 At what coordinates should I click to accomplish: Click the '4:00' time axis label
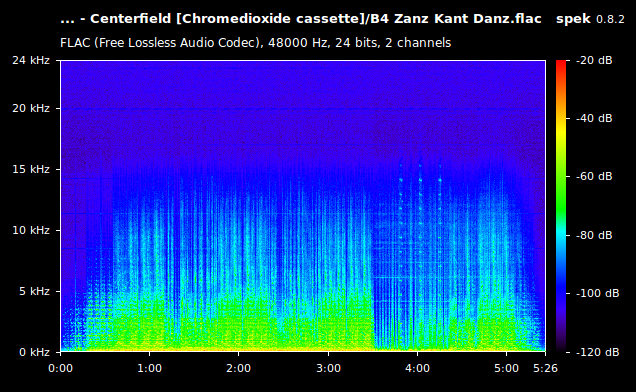(417, 368)
